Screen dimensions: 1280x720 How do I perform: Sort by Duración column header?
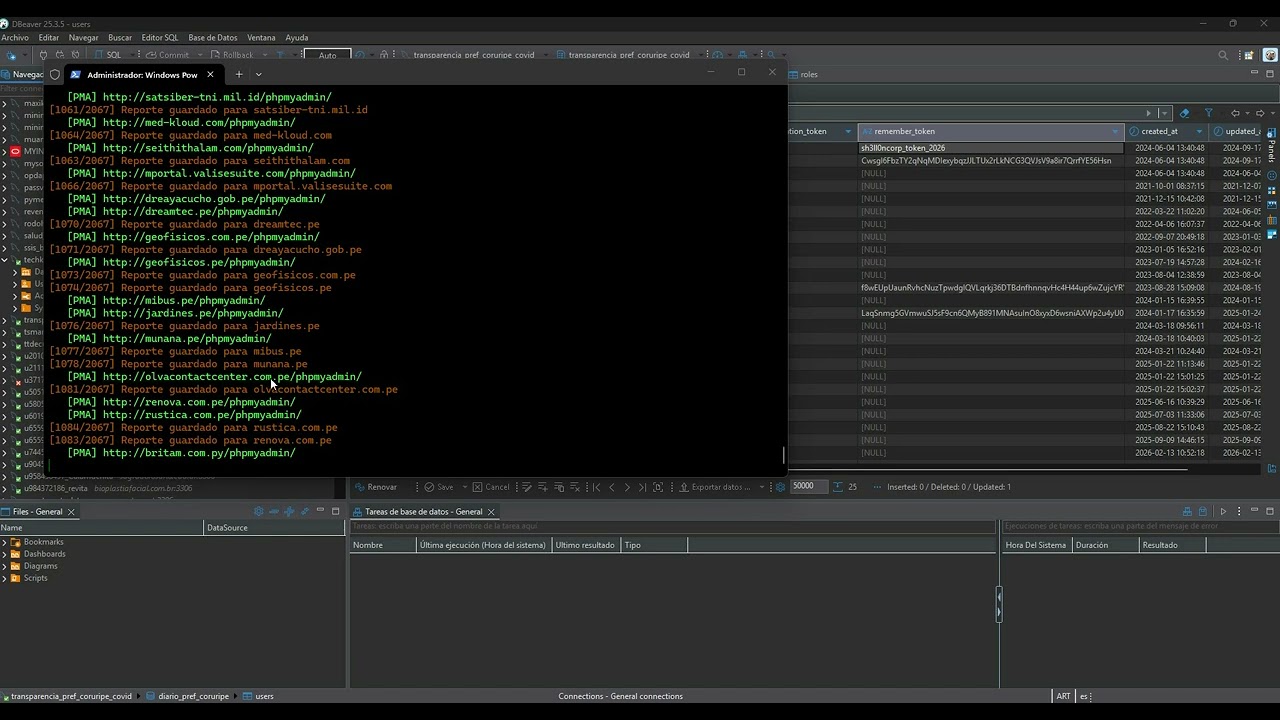click(x=1105, y=545)
